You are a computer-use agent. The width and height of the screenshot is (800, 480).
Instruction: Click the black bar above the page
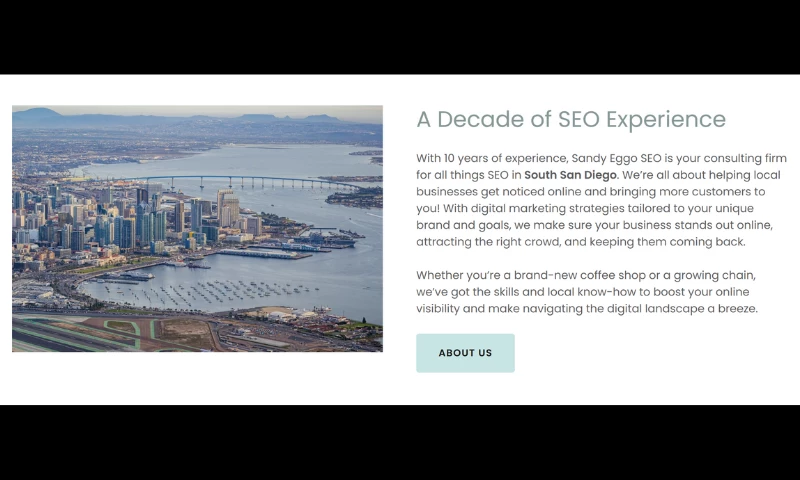pos(400,37)
